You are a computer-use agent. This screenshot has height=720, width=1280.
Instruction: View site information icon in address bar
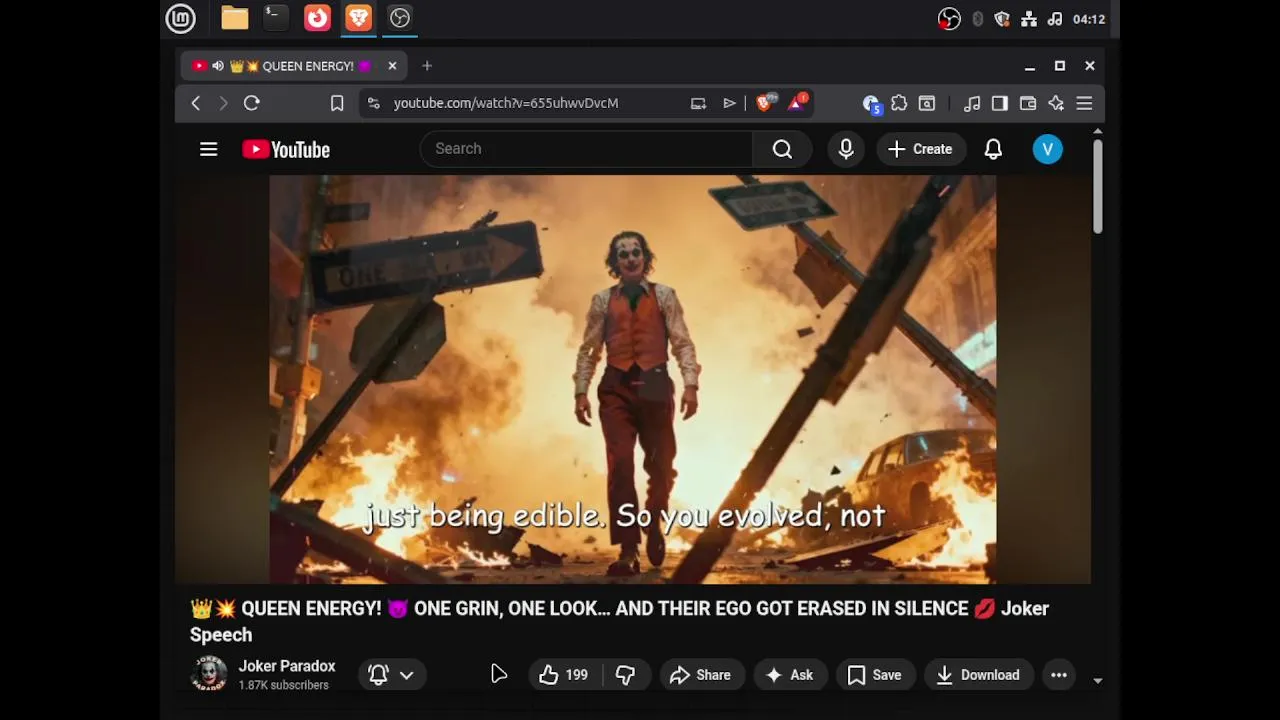[373, 103]
